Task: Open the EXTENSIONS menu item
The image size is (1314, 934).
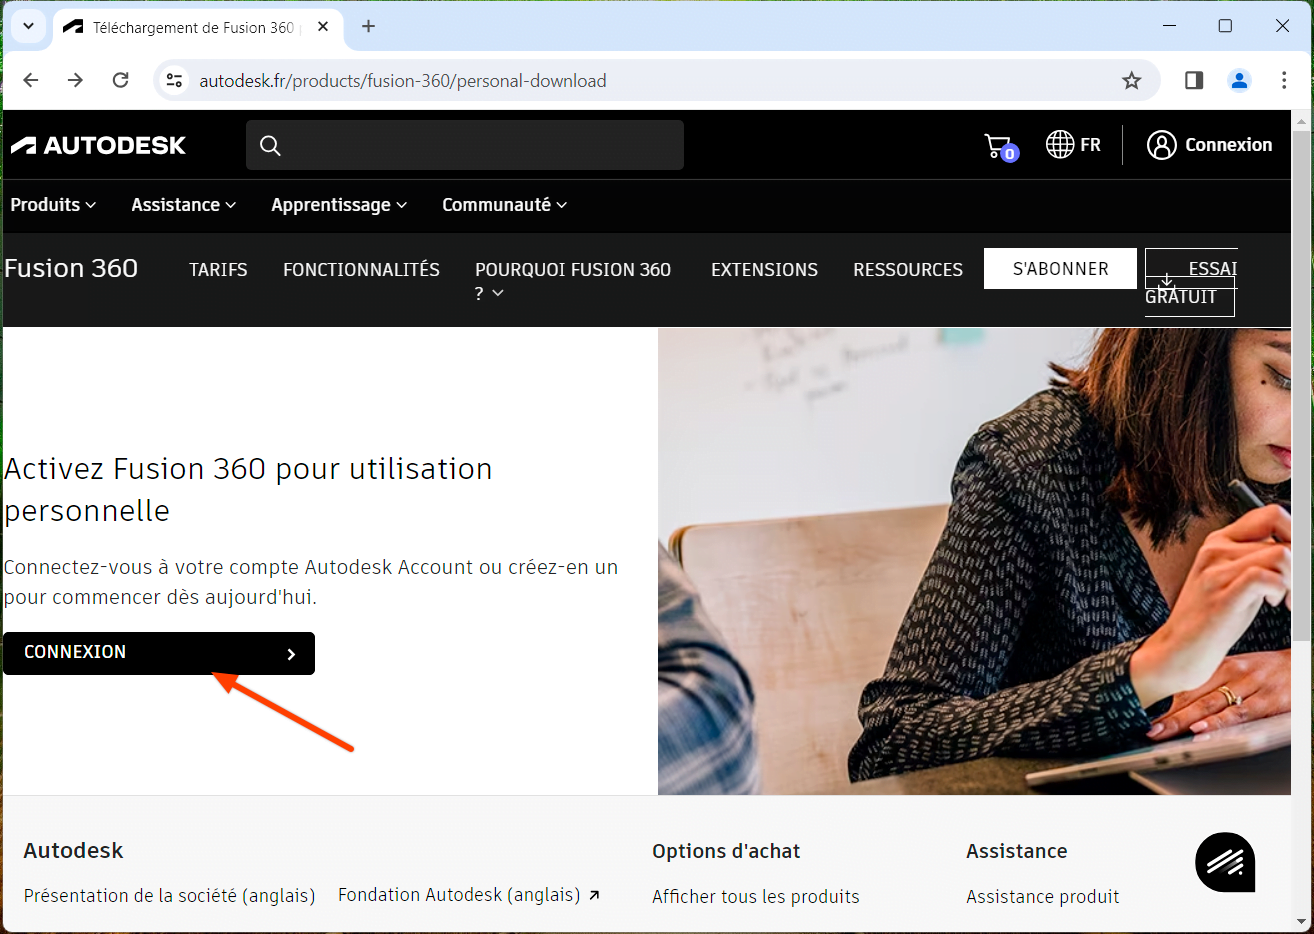Action: pyautogui.click(x=764, y=270)
